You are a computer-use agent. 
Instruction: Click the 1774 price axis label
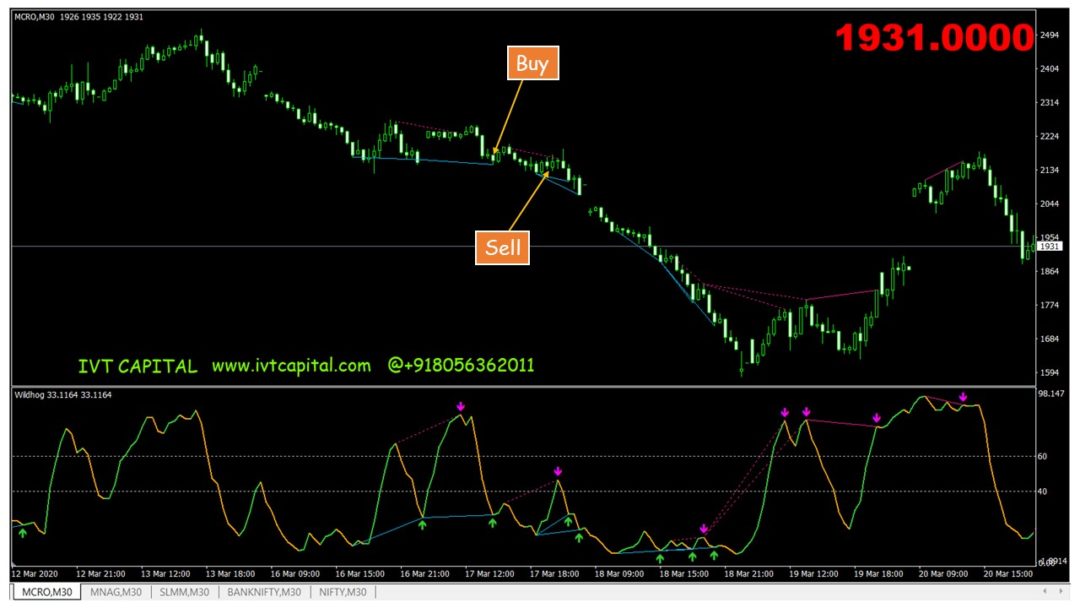pos(1050,305)
